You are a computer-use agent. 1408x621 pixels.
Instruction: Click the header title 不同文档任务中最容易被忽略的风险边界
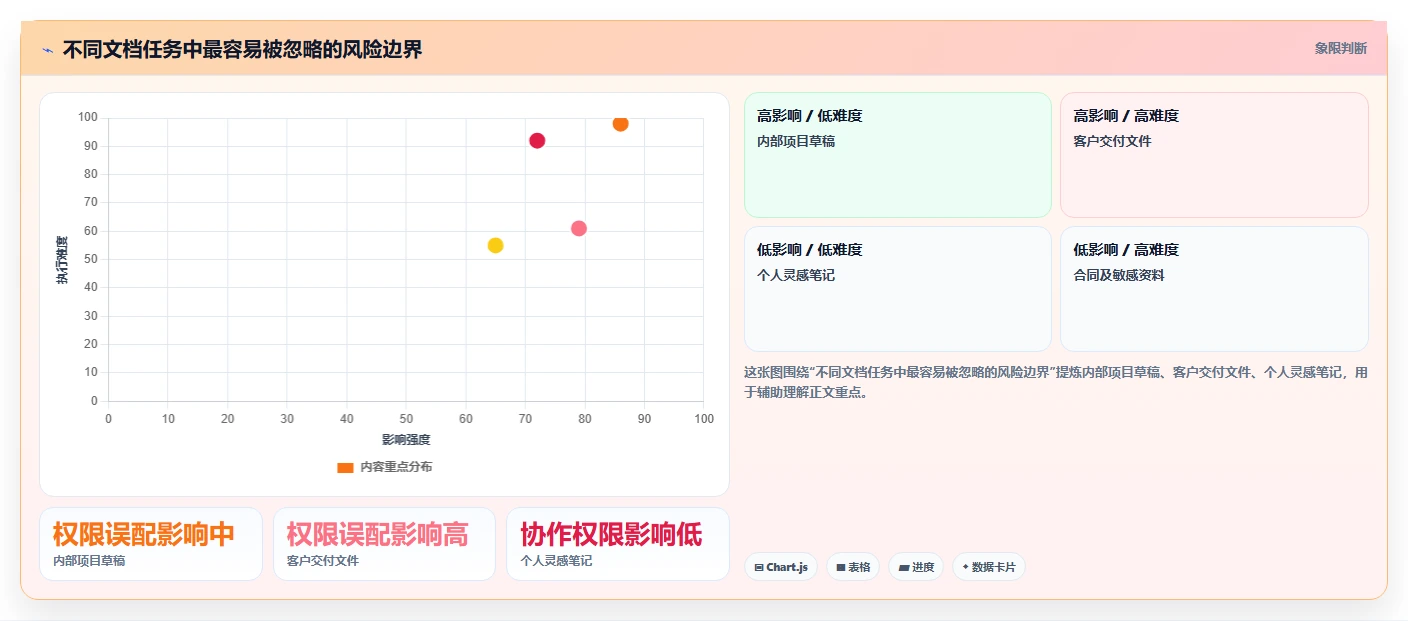click(242, 50)
